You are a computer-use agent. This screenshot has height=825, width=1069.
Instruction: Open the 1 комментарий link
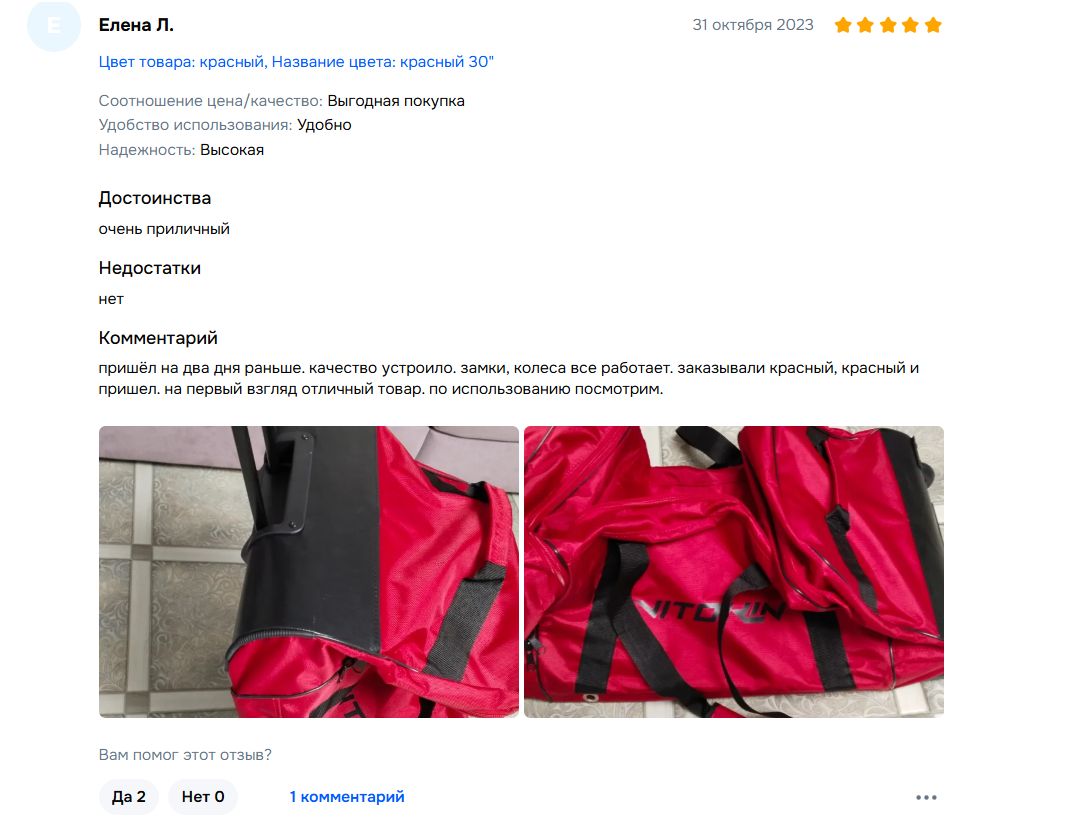tap(347, 796)
